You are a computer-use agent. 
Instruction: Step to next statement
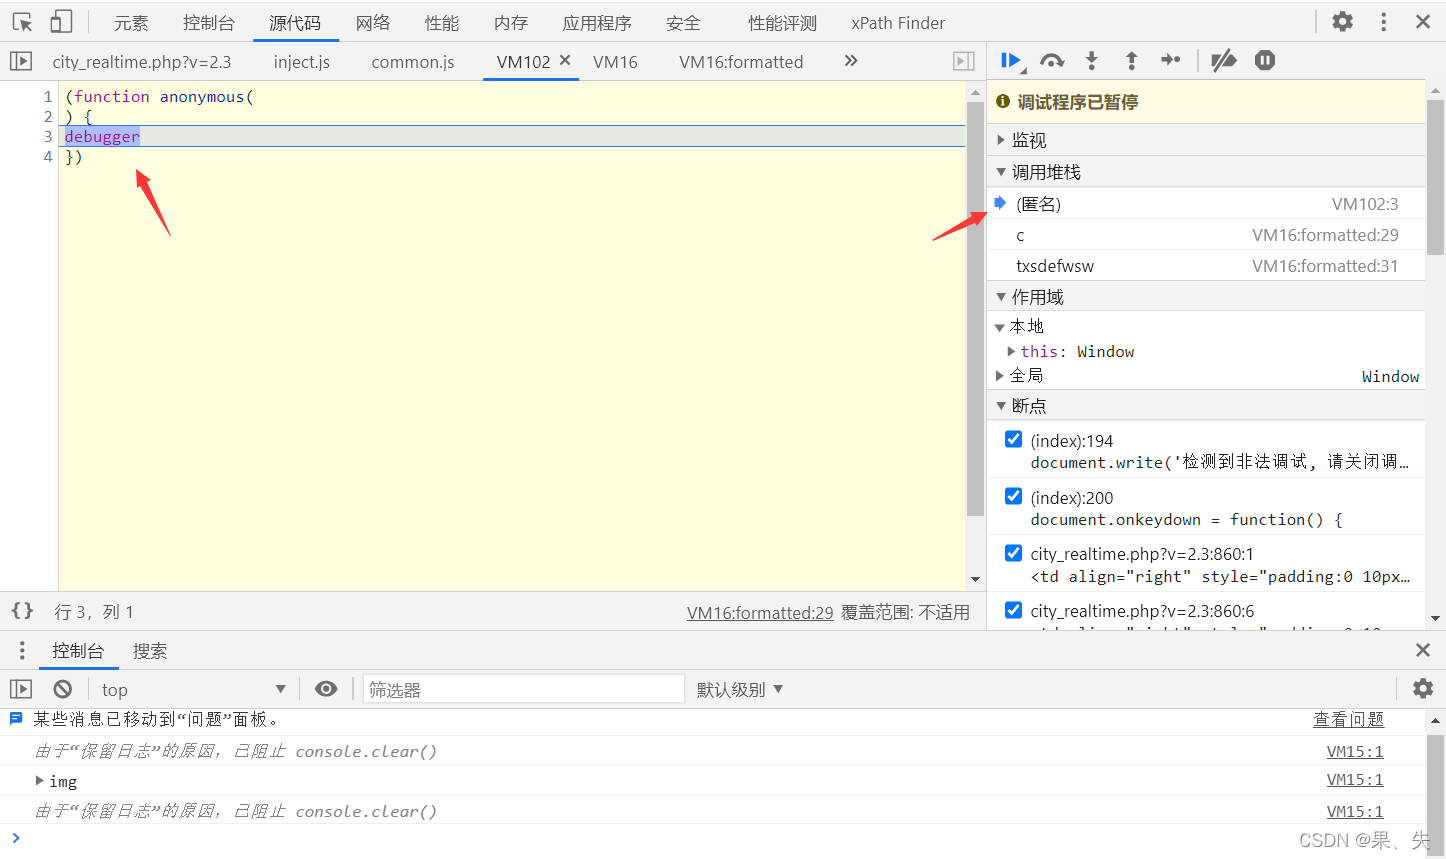(x=1171, y=61)
